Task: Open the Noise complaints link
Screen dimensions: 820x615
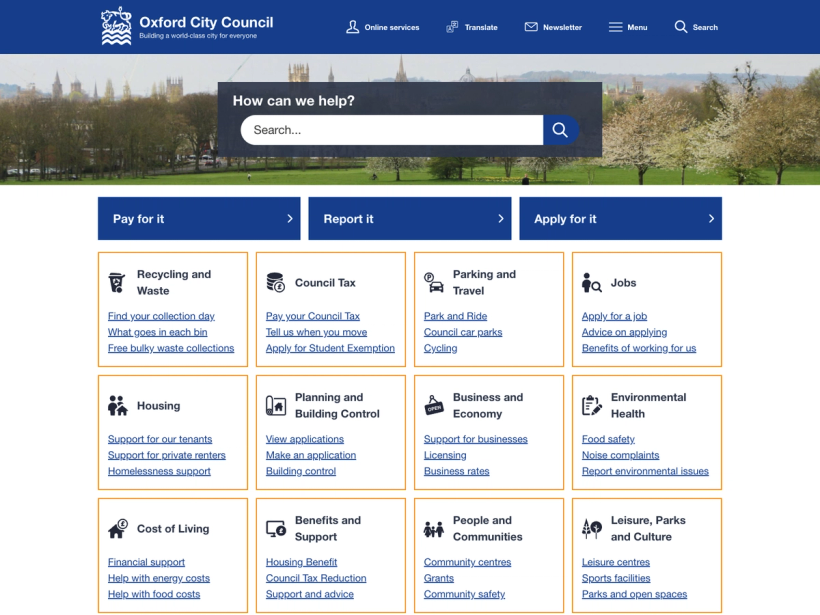Action: 620,455
